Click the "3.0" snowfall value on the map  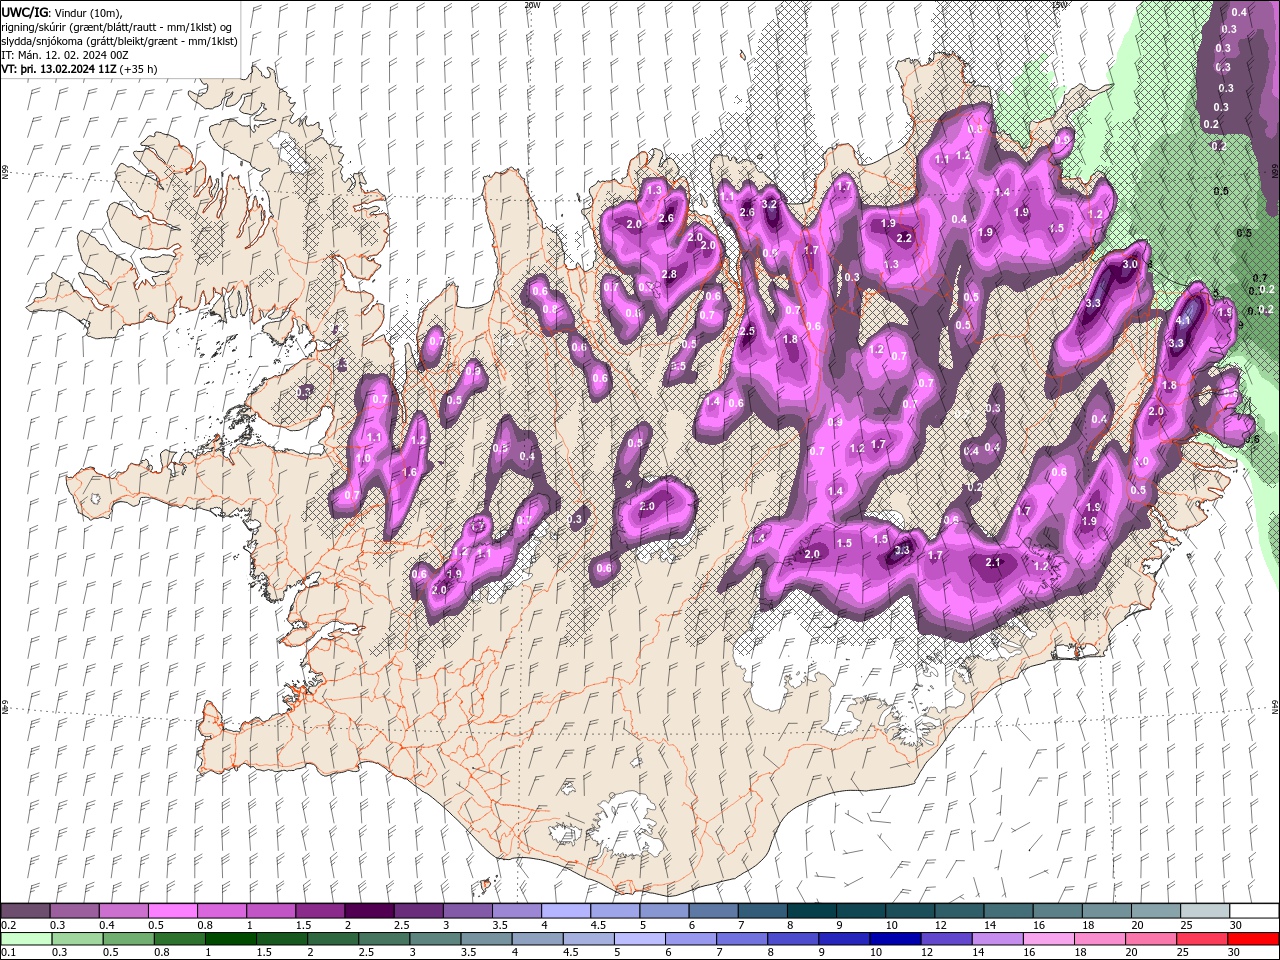1130,264
